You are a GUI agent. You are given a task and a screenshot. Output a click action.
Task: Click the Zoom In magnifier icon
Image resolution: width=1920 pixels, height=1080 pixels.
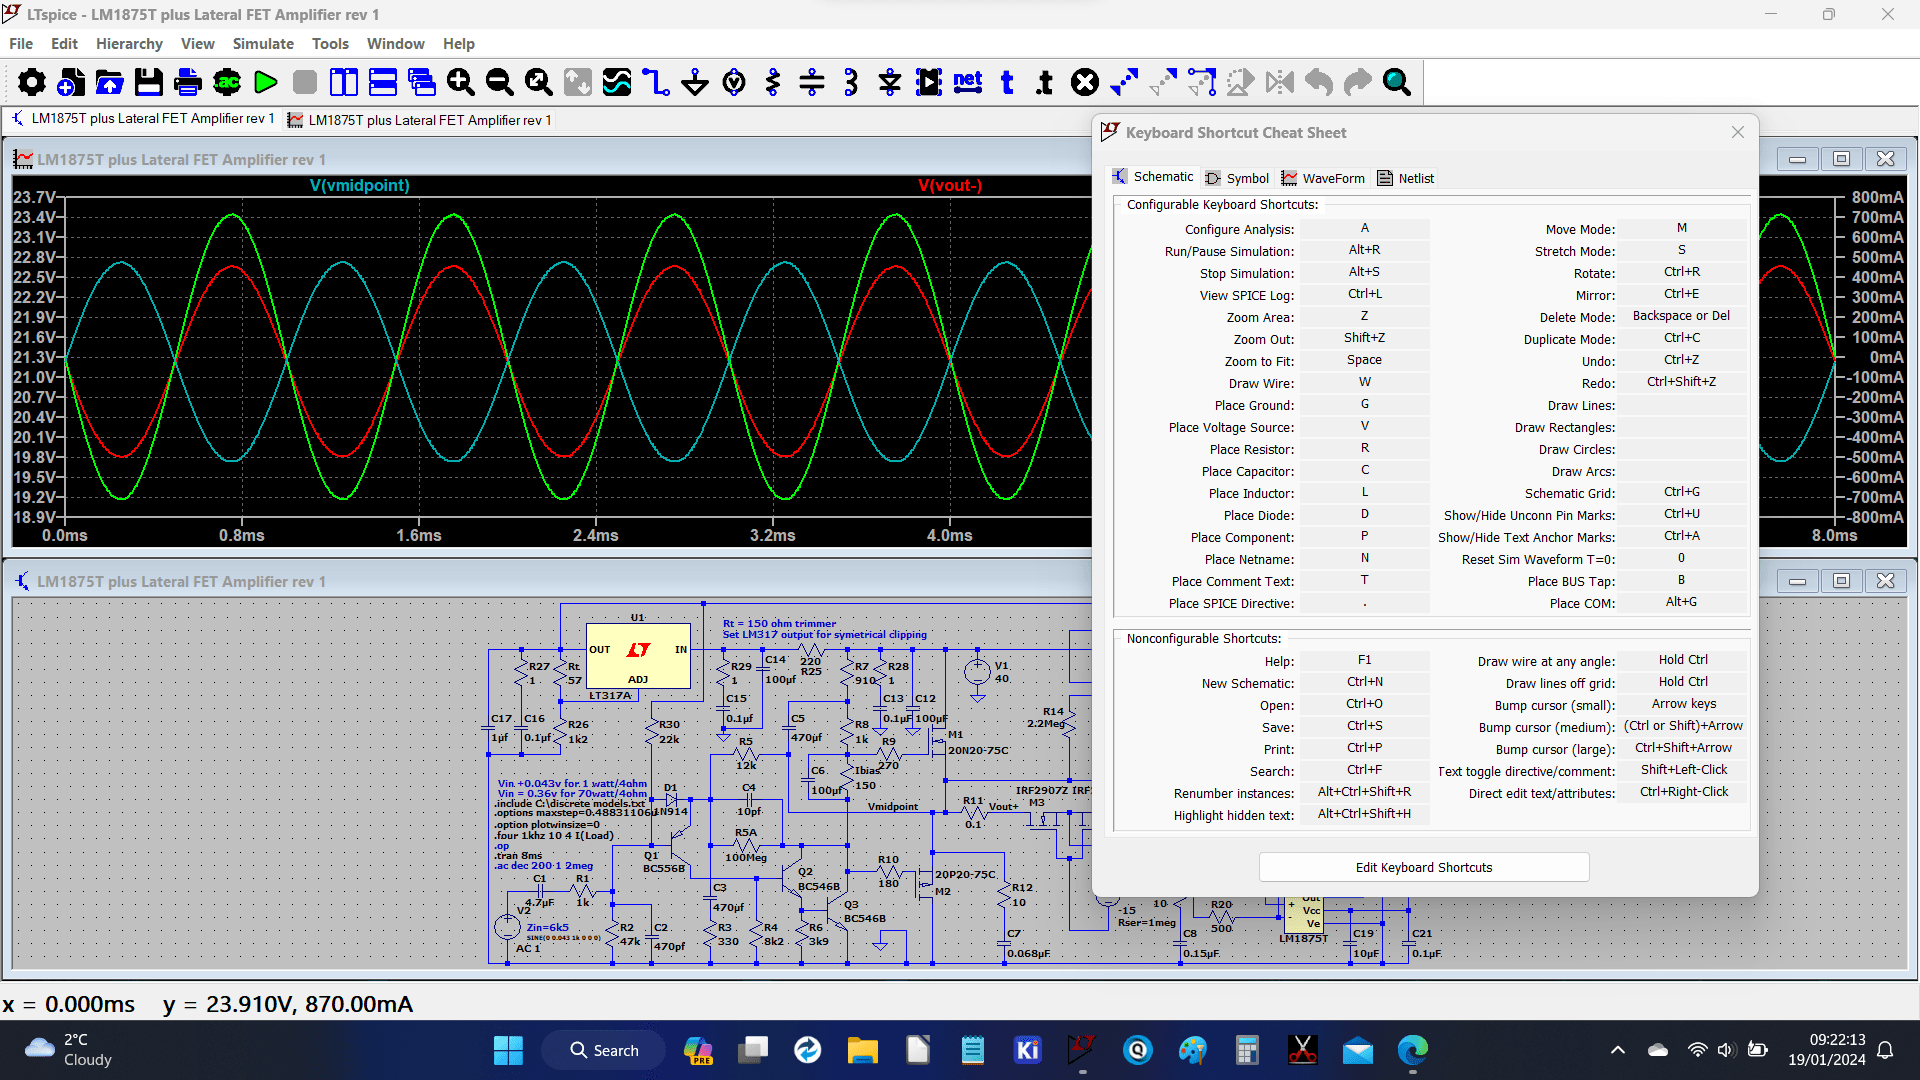pyautogui.click(x=461, y=82)
